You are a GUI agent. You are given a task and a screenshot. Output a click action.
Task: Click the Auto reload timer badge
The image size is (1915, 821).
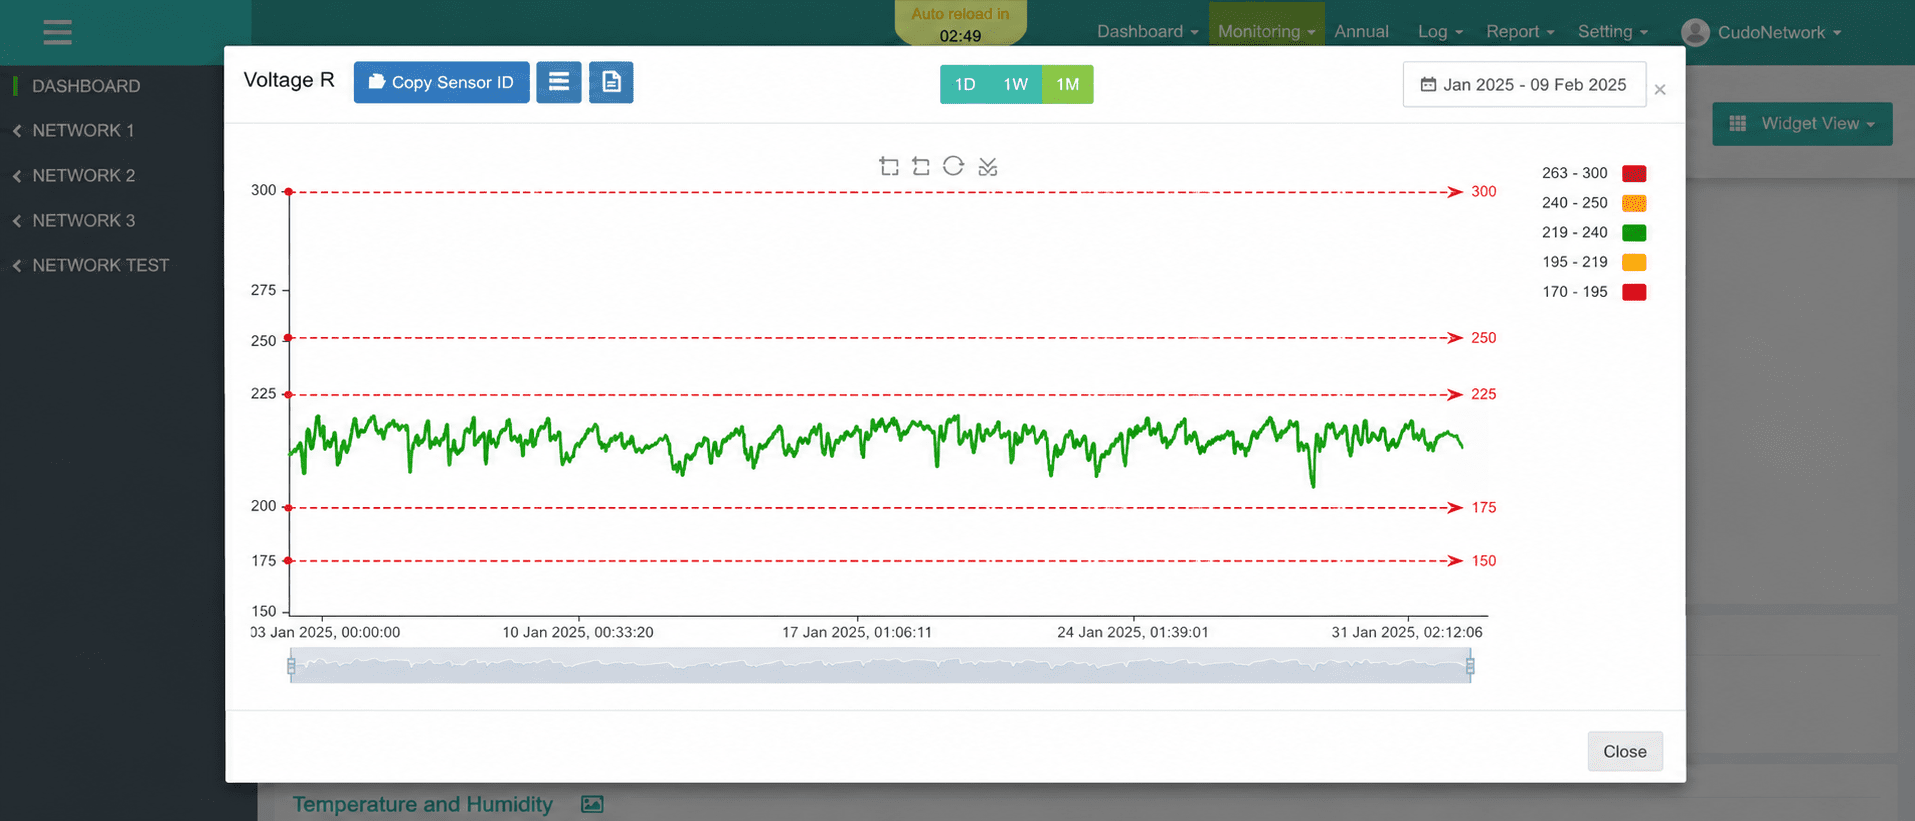[960, 24]
